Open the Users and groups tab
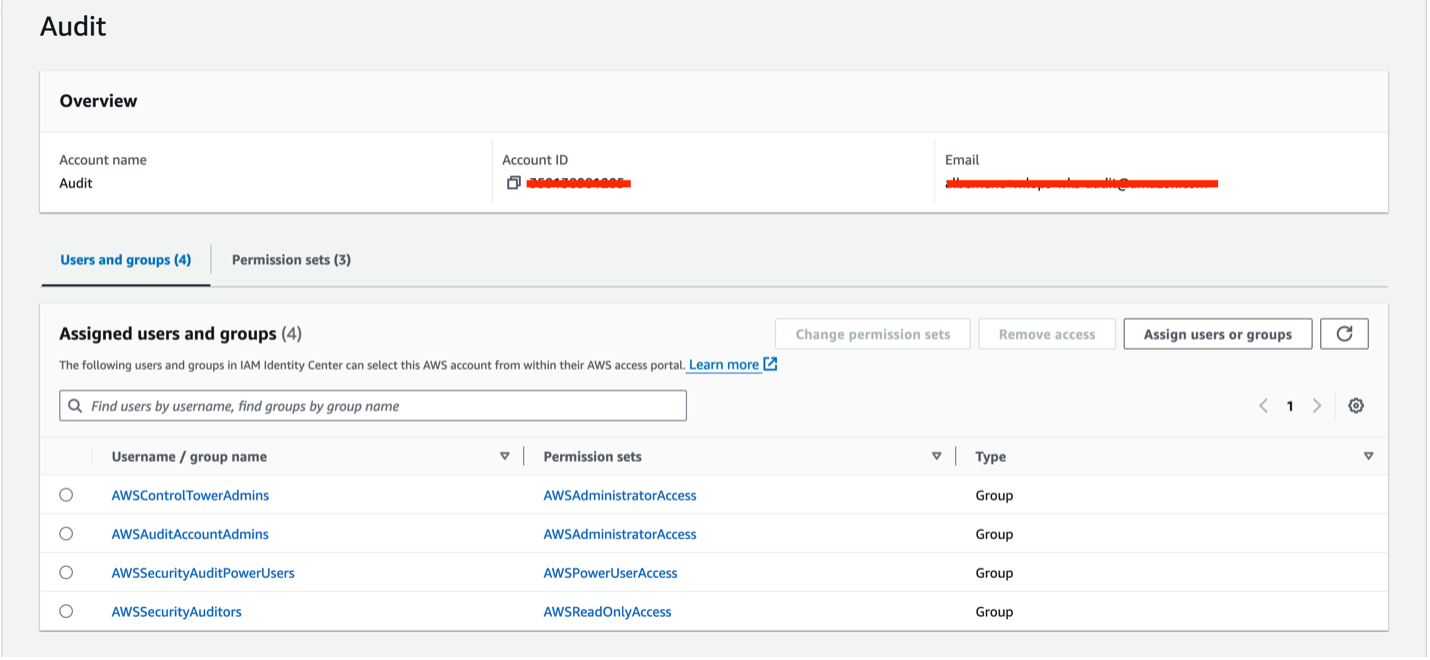This screenshot has width=1430, height=660. click(x=125, y=260)
